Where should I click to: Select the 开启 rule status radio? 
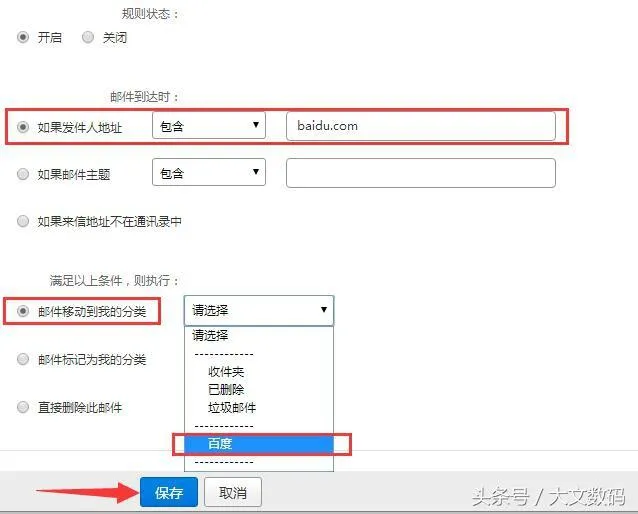[x=23, y=37]
